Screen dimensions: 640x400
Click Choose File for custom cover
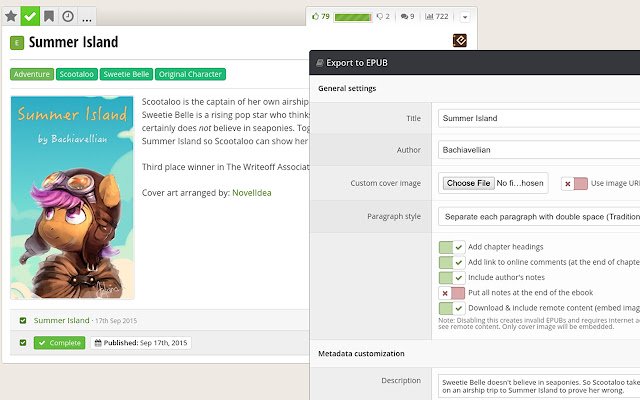coord(469,183)
